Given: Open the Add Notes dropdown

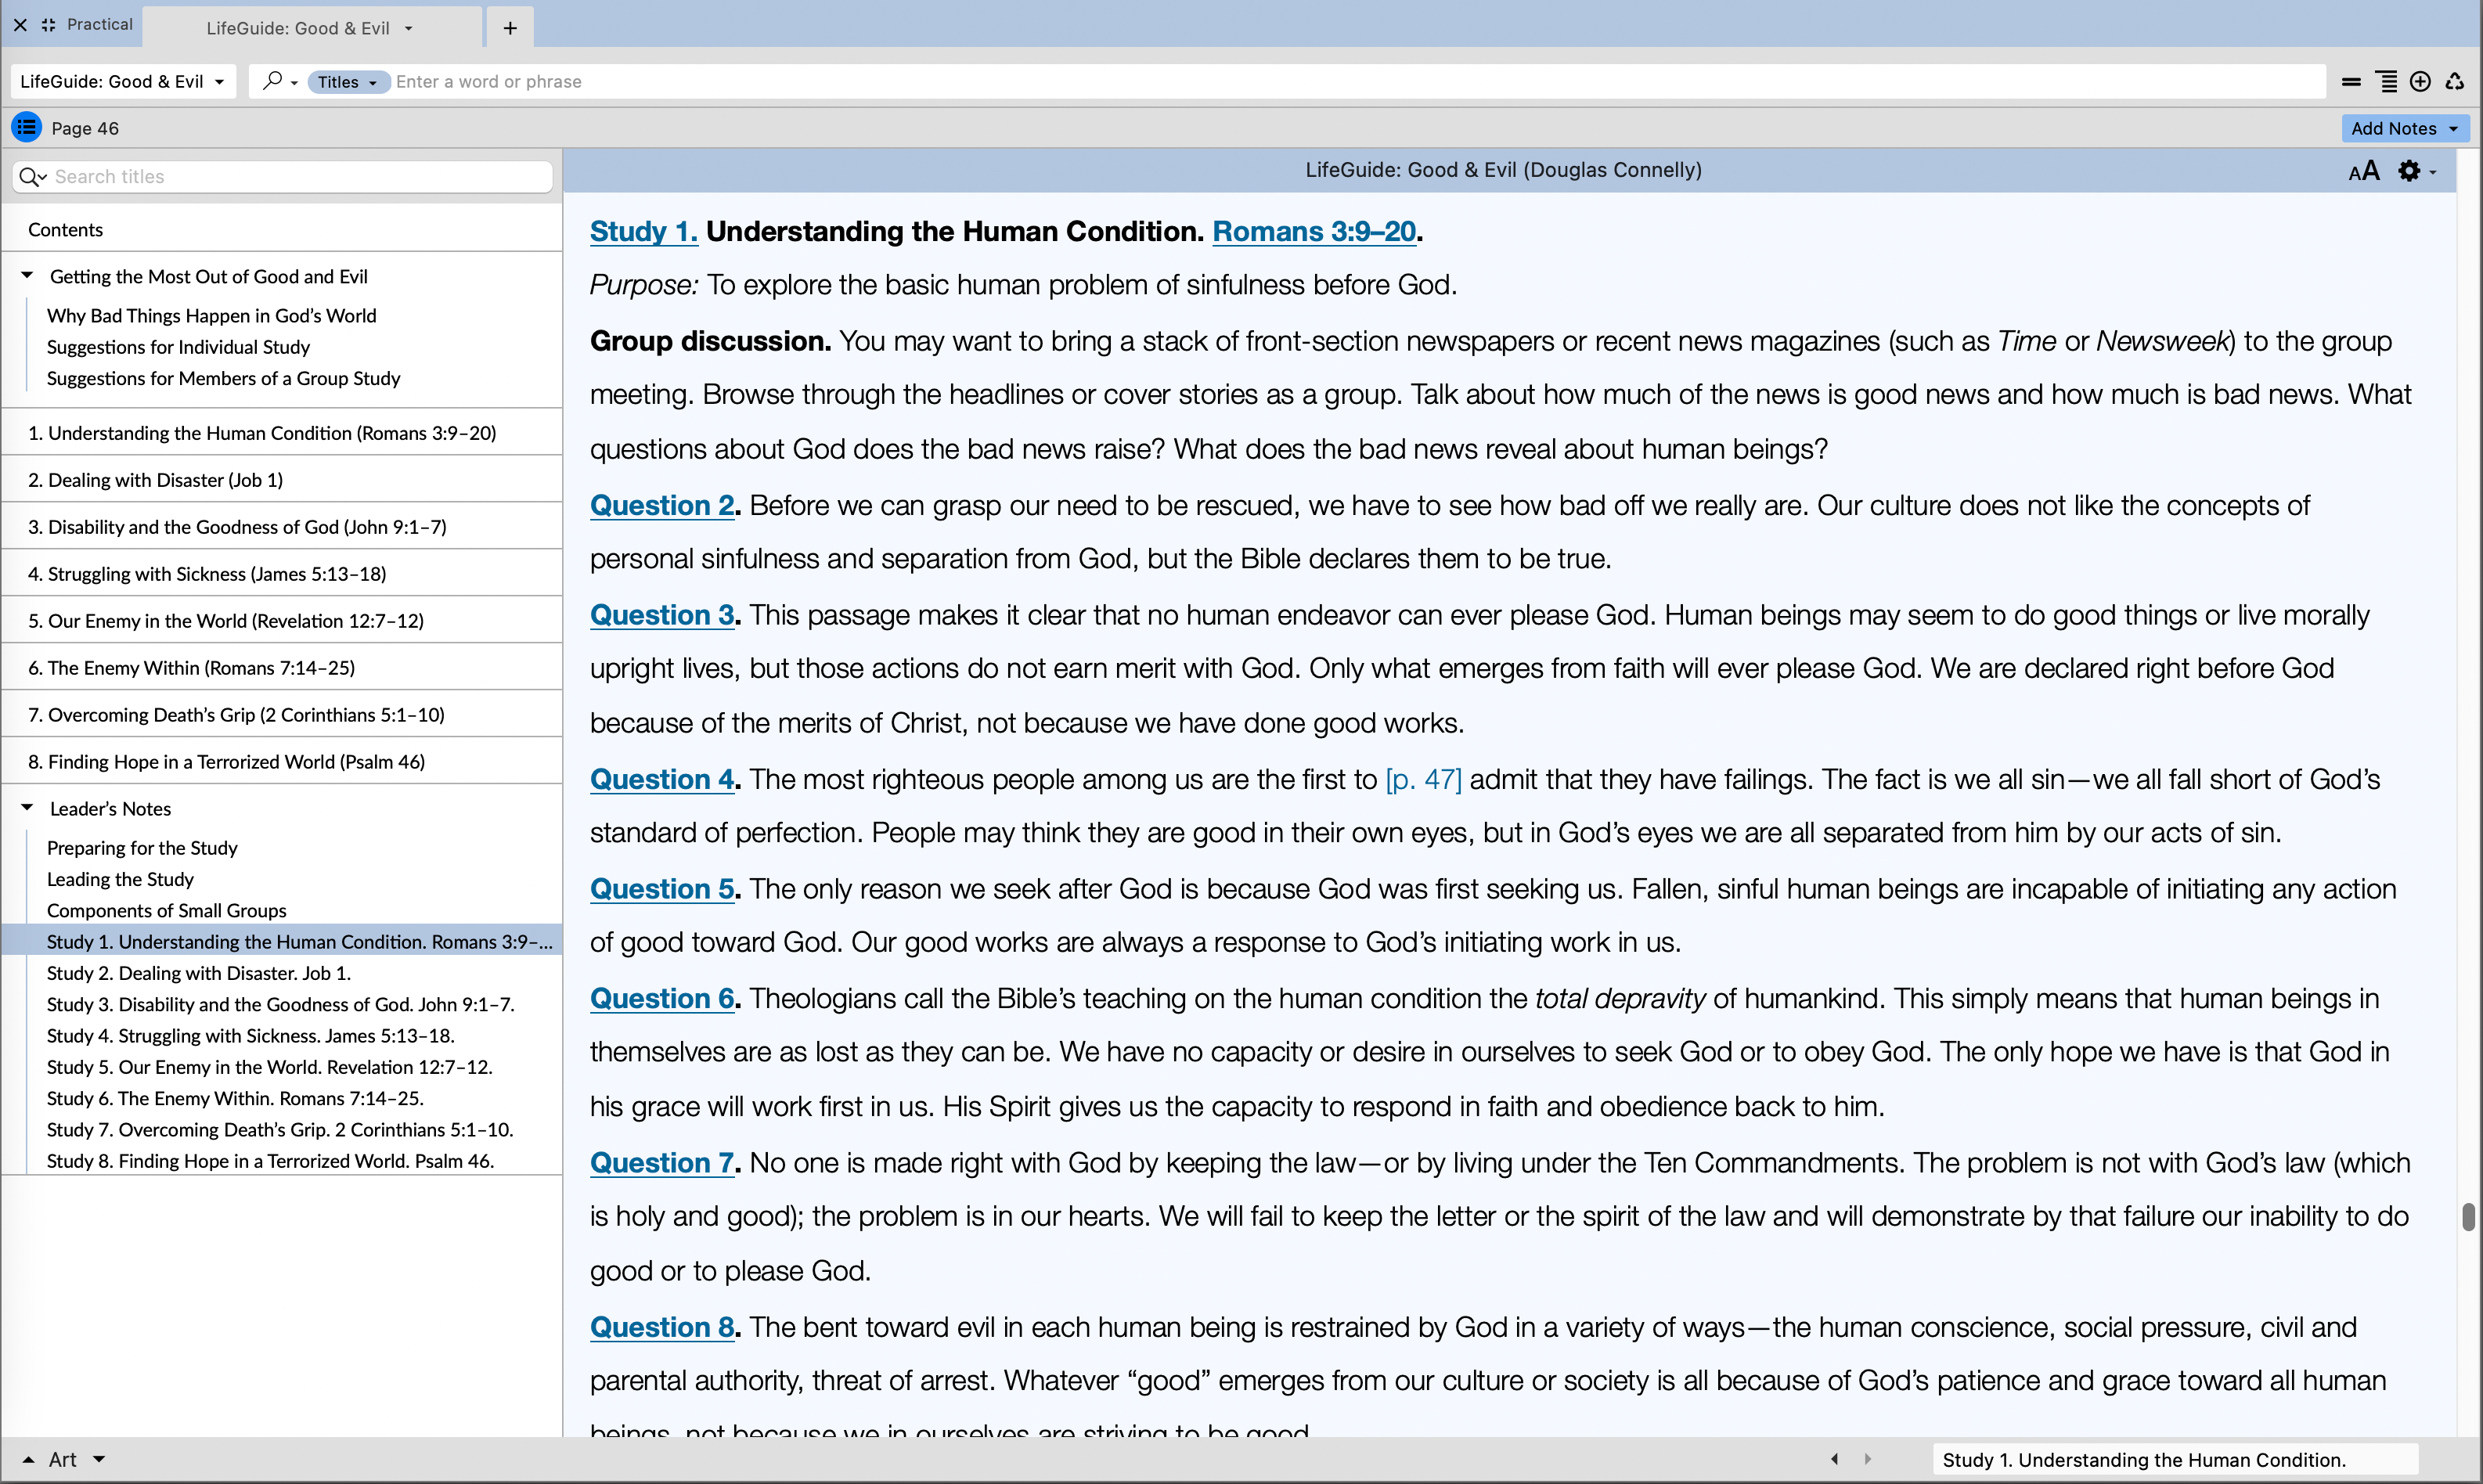Looking at the screenshot, I should pyautogui.click(x=2404, y=128).
